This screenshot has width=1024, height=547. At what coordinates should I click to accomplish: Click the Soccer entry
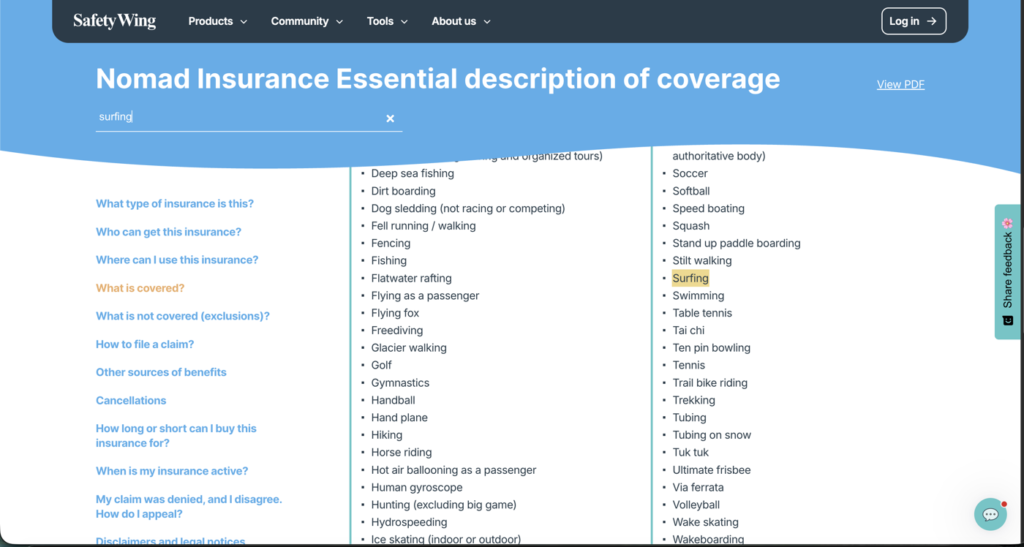pos(690,174)
